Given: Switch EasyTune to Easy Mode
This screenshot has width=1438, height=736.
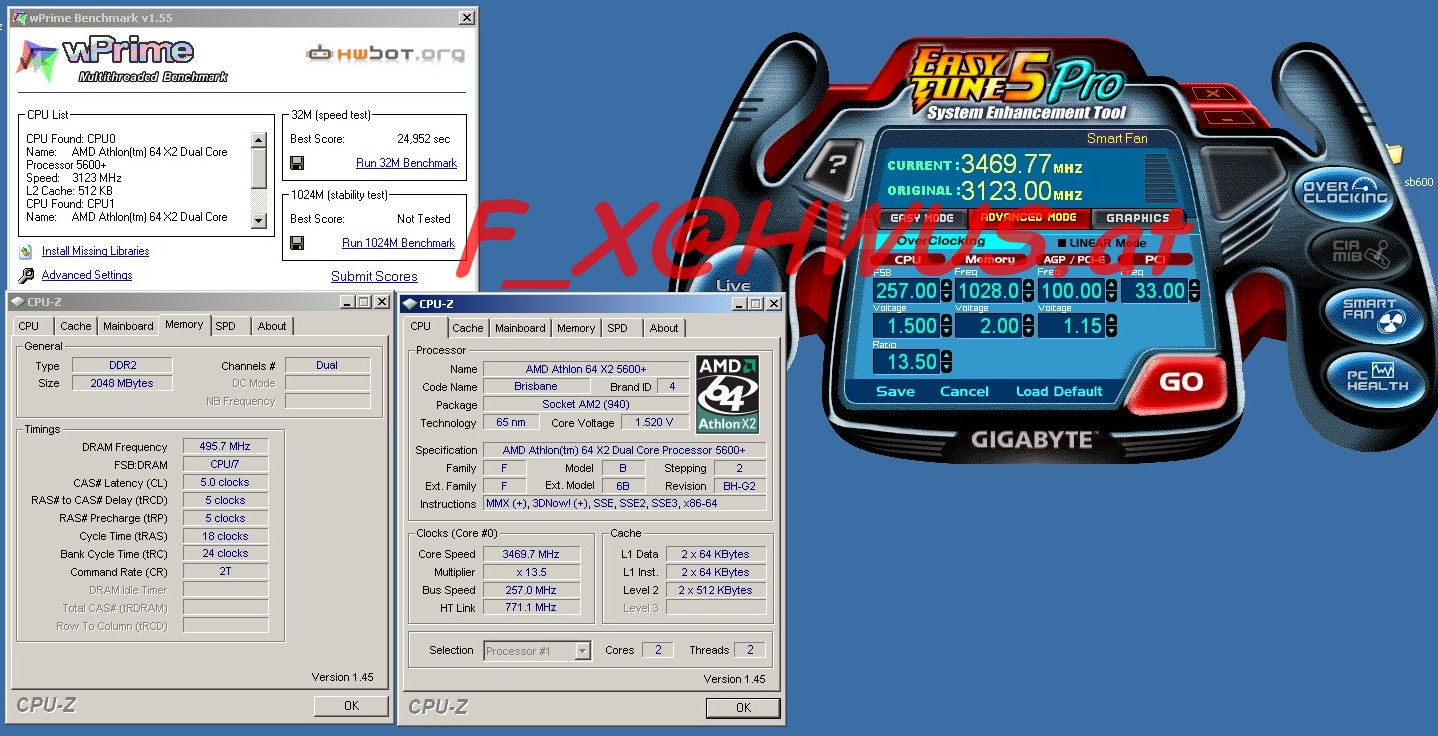Looking at the screenshot, I should pos(921,218).
